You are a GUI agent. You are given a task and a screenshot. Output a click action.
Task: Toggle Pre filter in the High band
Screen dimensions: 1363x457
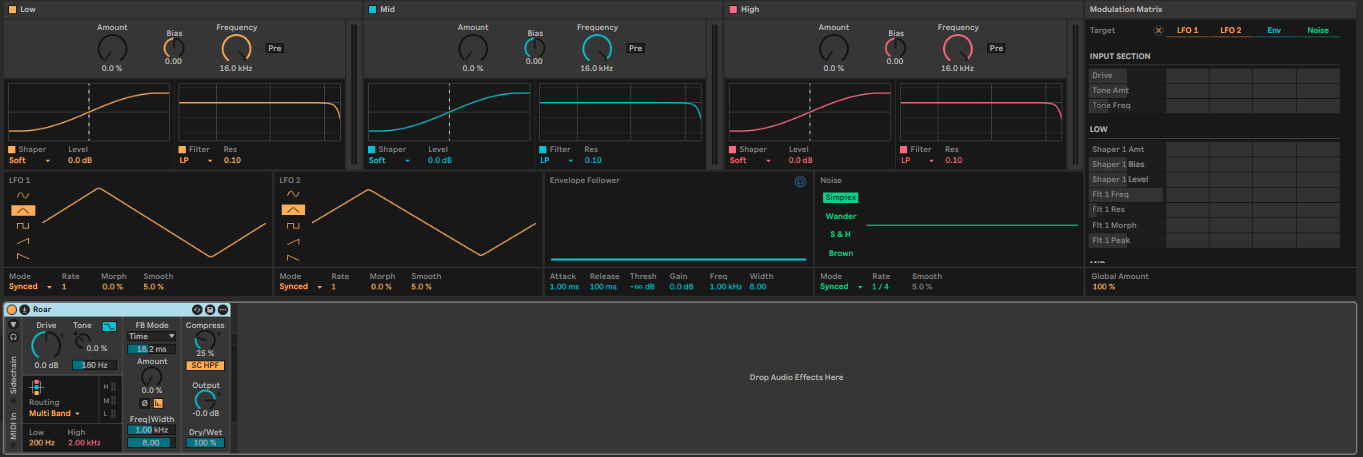point(996,48)
